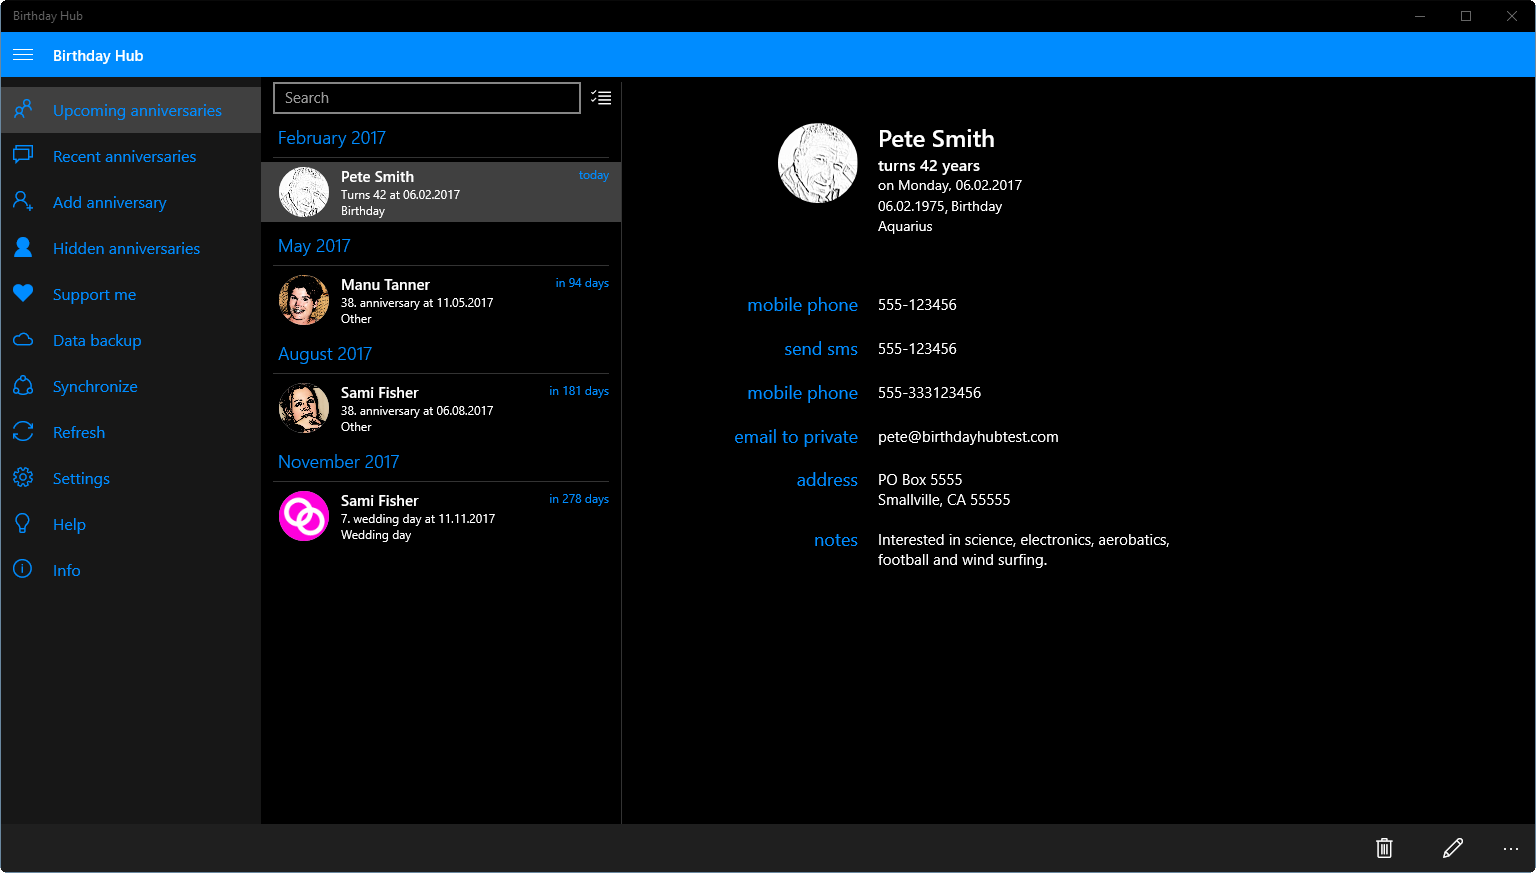Viewport: 1536px width, 873px height.
Task: Call Pete Smith's mobile phone 555-123456
Action: (802, 305)
